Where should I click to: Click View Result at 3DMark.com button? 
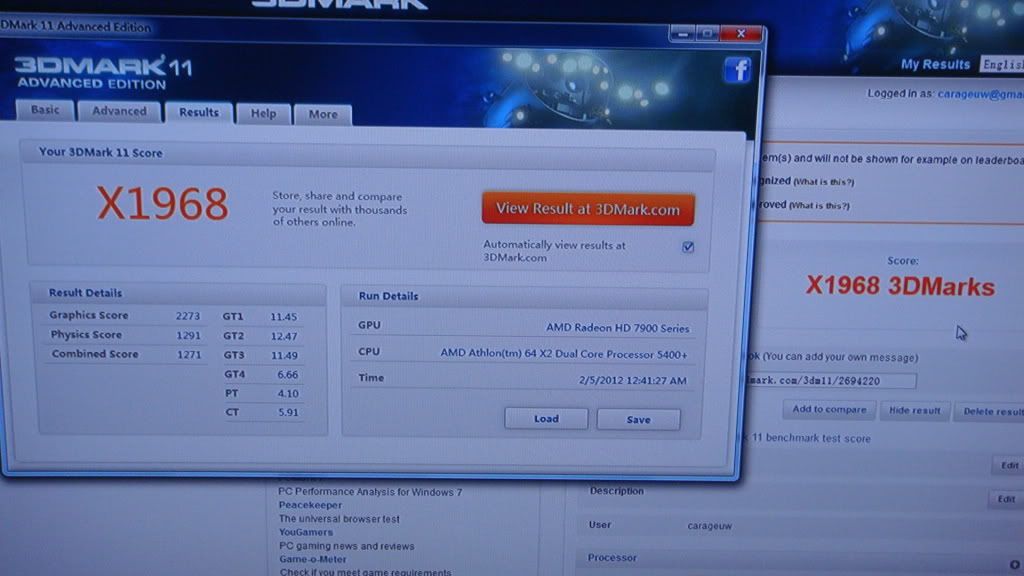pyautogui.click(x=587, y=209)
